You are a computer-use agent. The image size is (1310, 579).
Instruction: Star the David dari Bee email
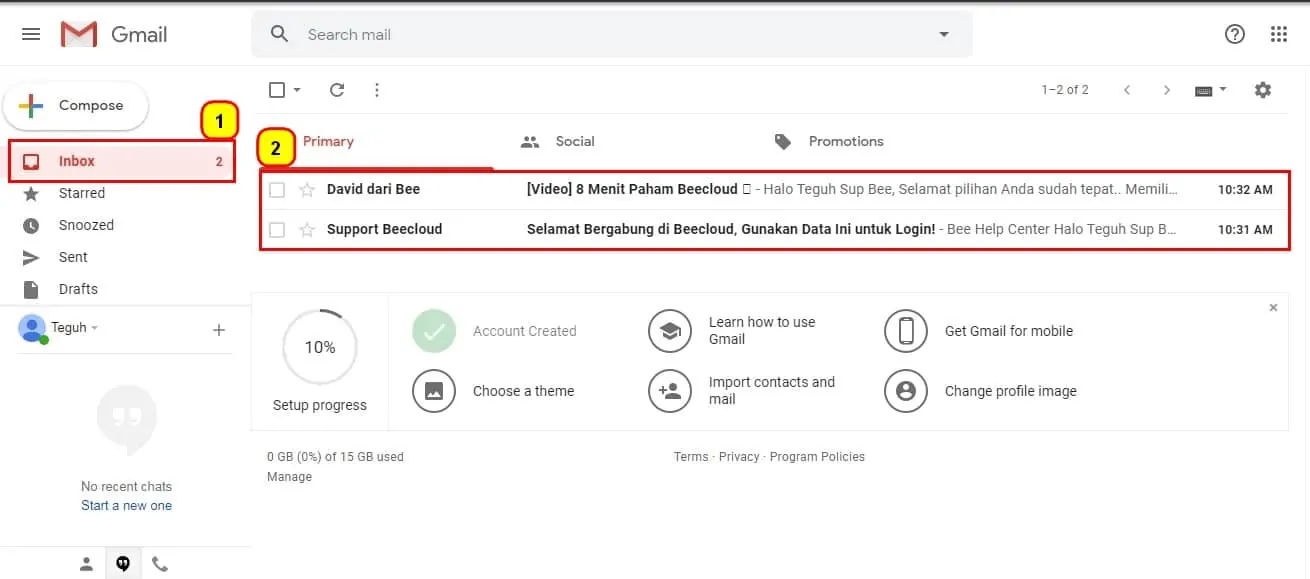tap(307, 190)
